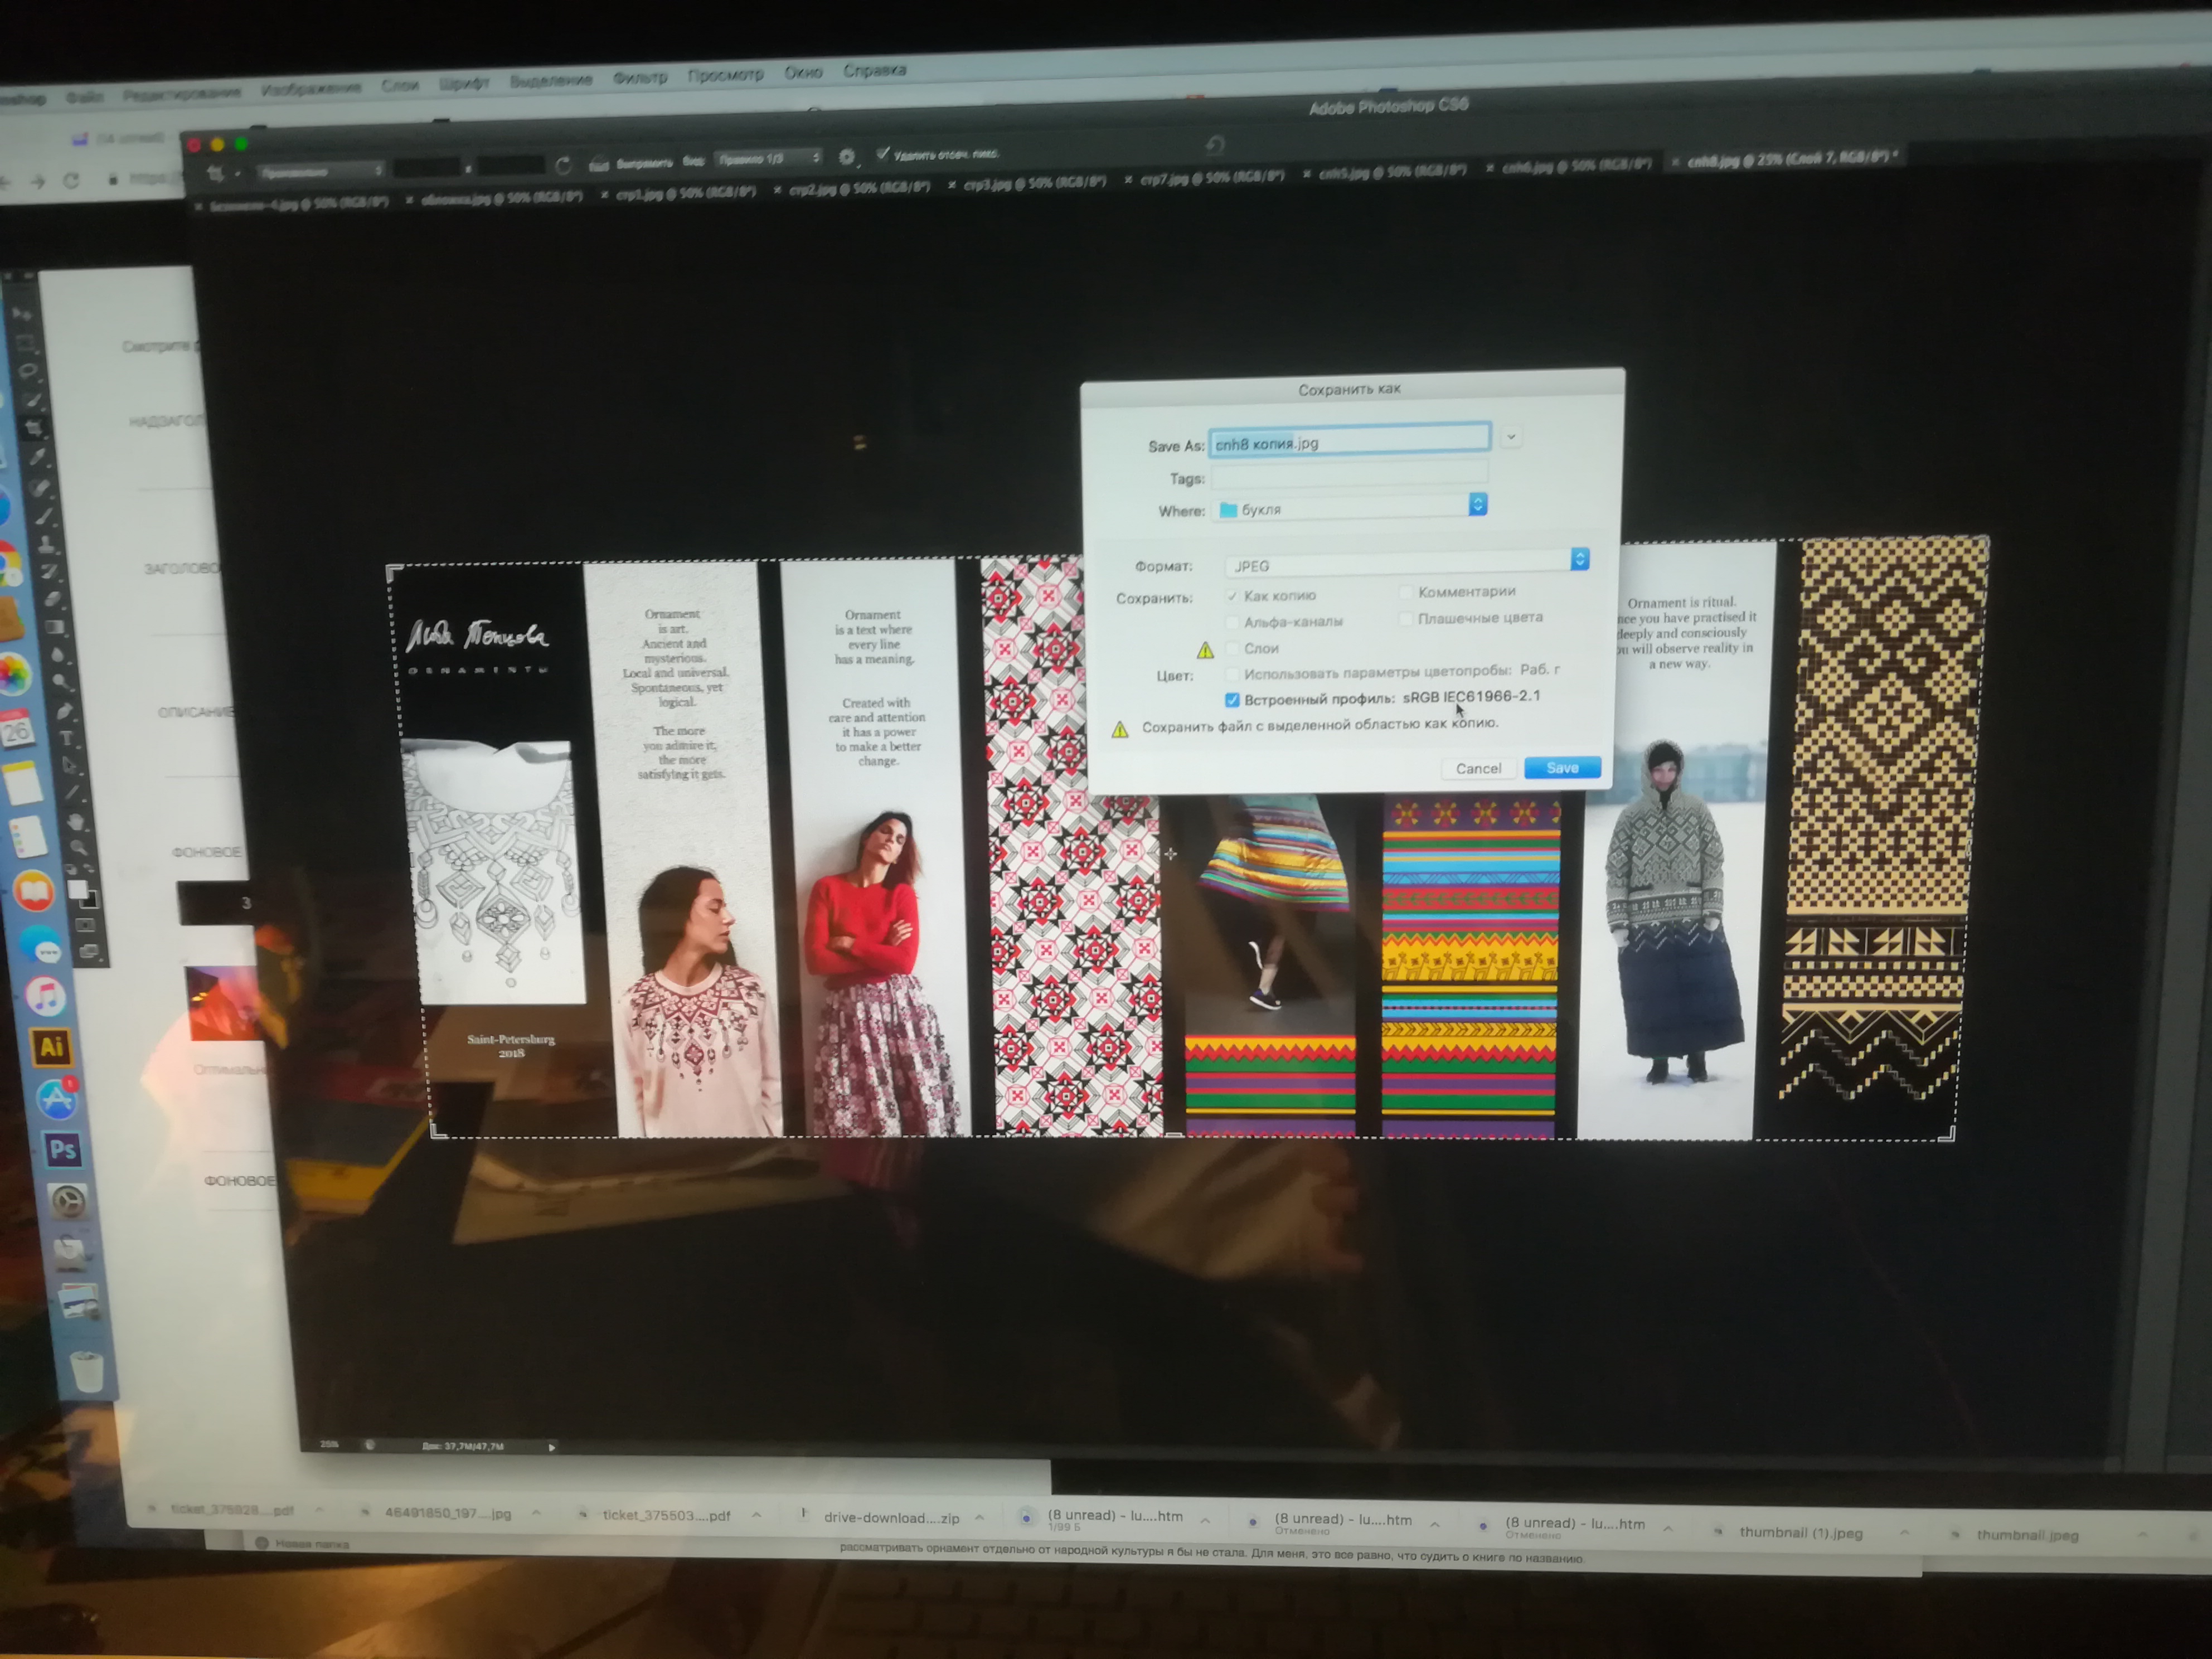The width and height of the screenshot is (2212, 1659).
Task: Toggle the Комментарии checkbox
Action: point(1405,592)
